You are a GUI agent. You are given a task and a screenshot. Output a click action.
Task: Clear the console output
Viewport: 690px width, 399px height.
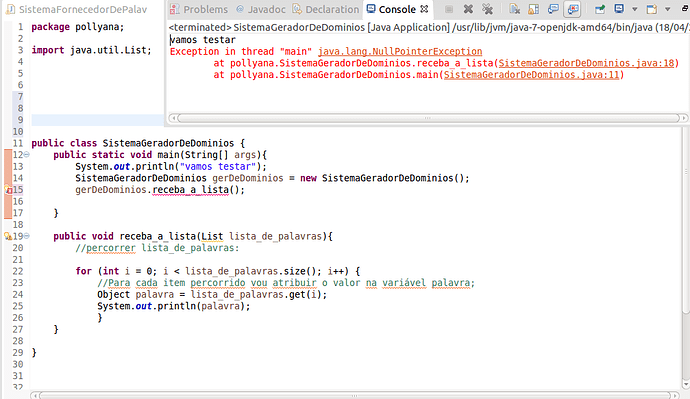pyautogui.click(x=514, y=9)
